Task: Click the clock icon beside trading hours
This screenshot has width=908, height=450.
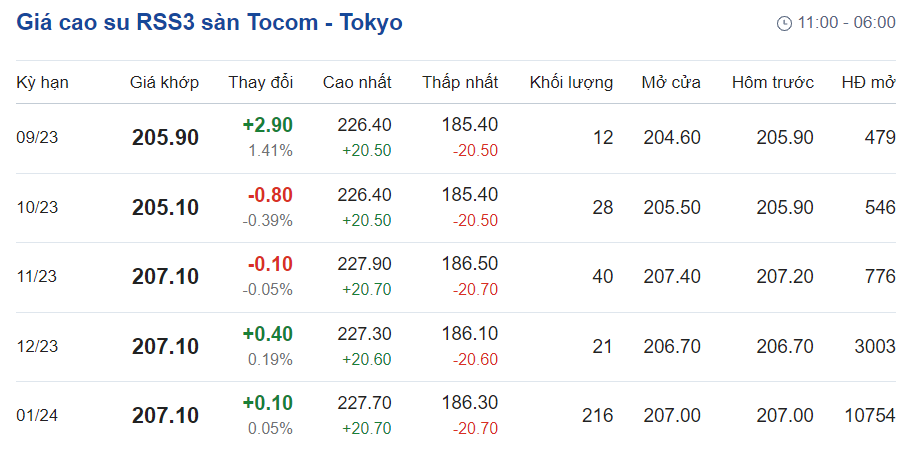Action: pyautogui.click(x=784, y=23)
